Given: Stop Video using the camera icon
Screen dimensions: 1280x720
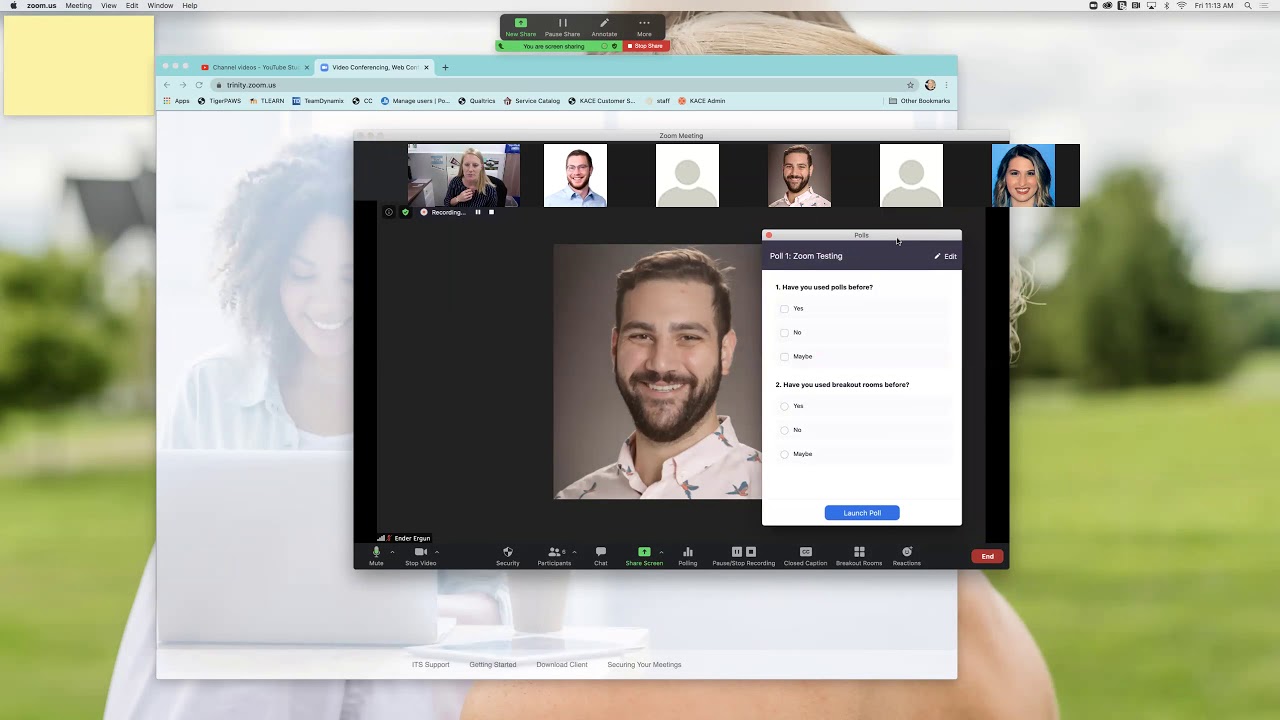Looking at the screenshot, I should point(421,552).
